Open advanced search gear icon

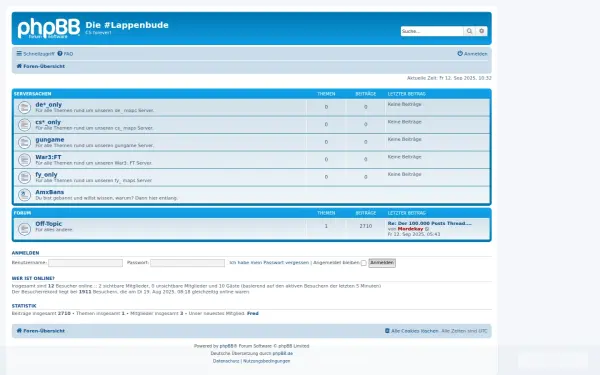coord(481,31)
